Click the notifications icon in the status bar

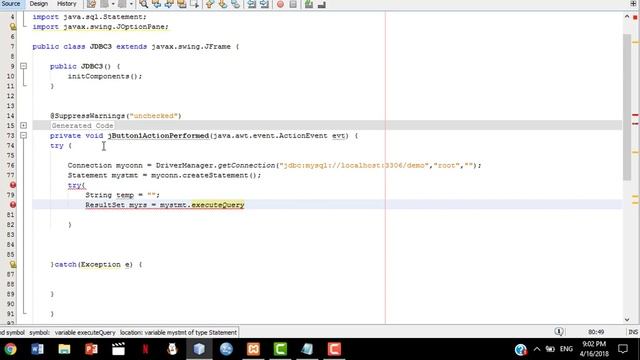click(x=559, y=332)
